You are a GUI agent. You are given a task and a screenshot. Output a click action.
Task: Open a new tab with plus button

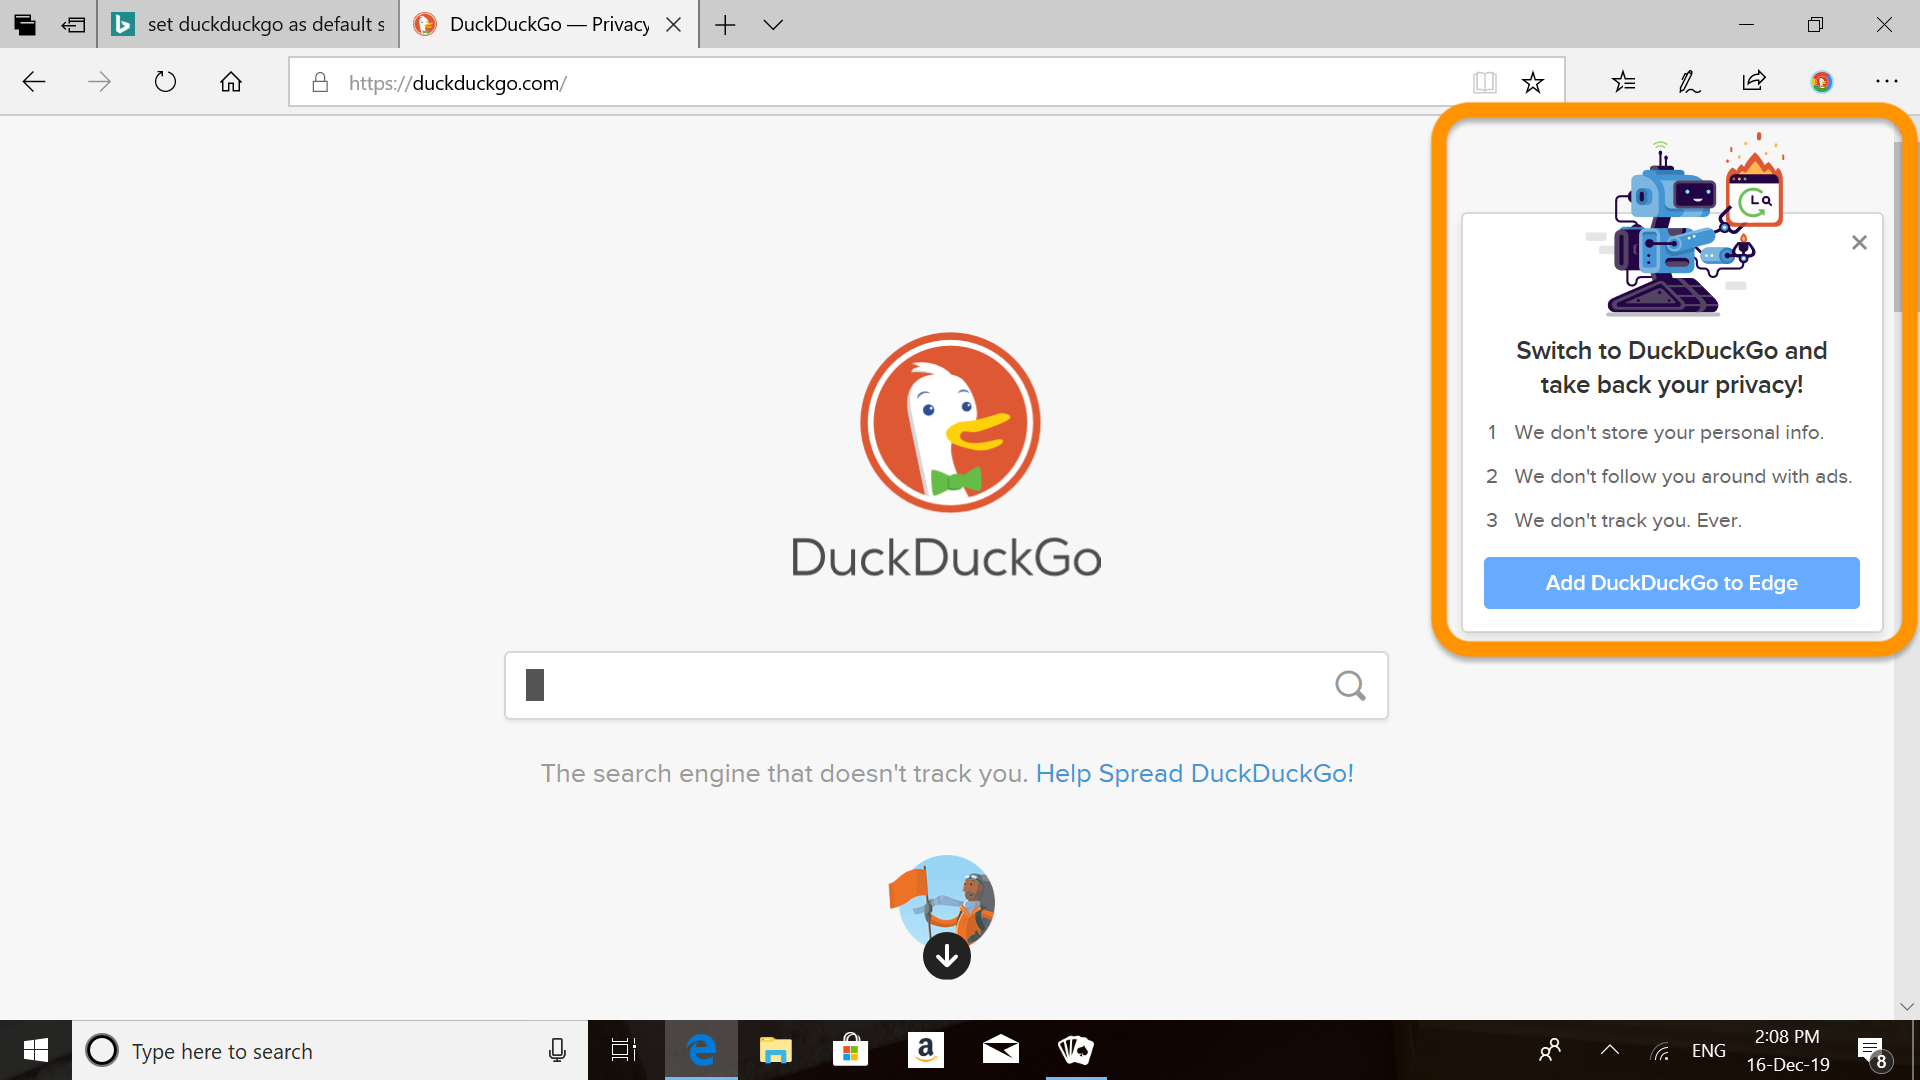coord(725,25)
